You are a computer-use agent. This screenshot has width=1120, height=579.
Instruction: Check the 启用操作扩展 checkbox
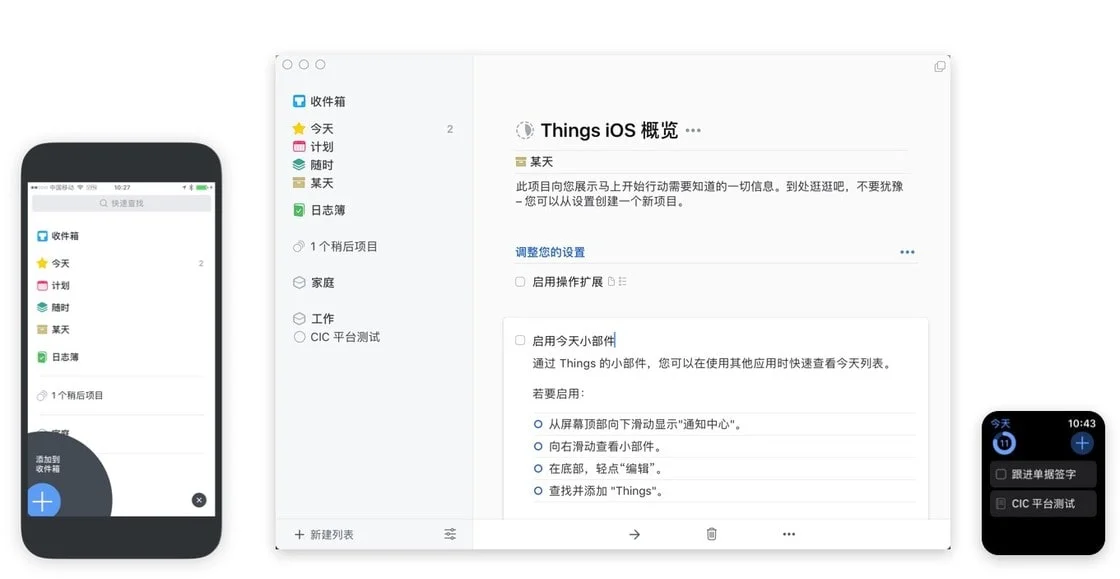(520, 281)
